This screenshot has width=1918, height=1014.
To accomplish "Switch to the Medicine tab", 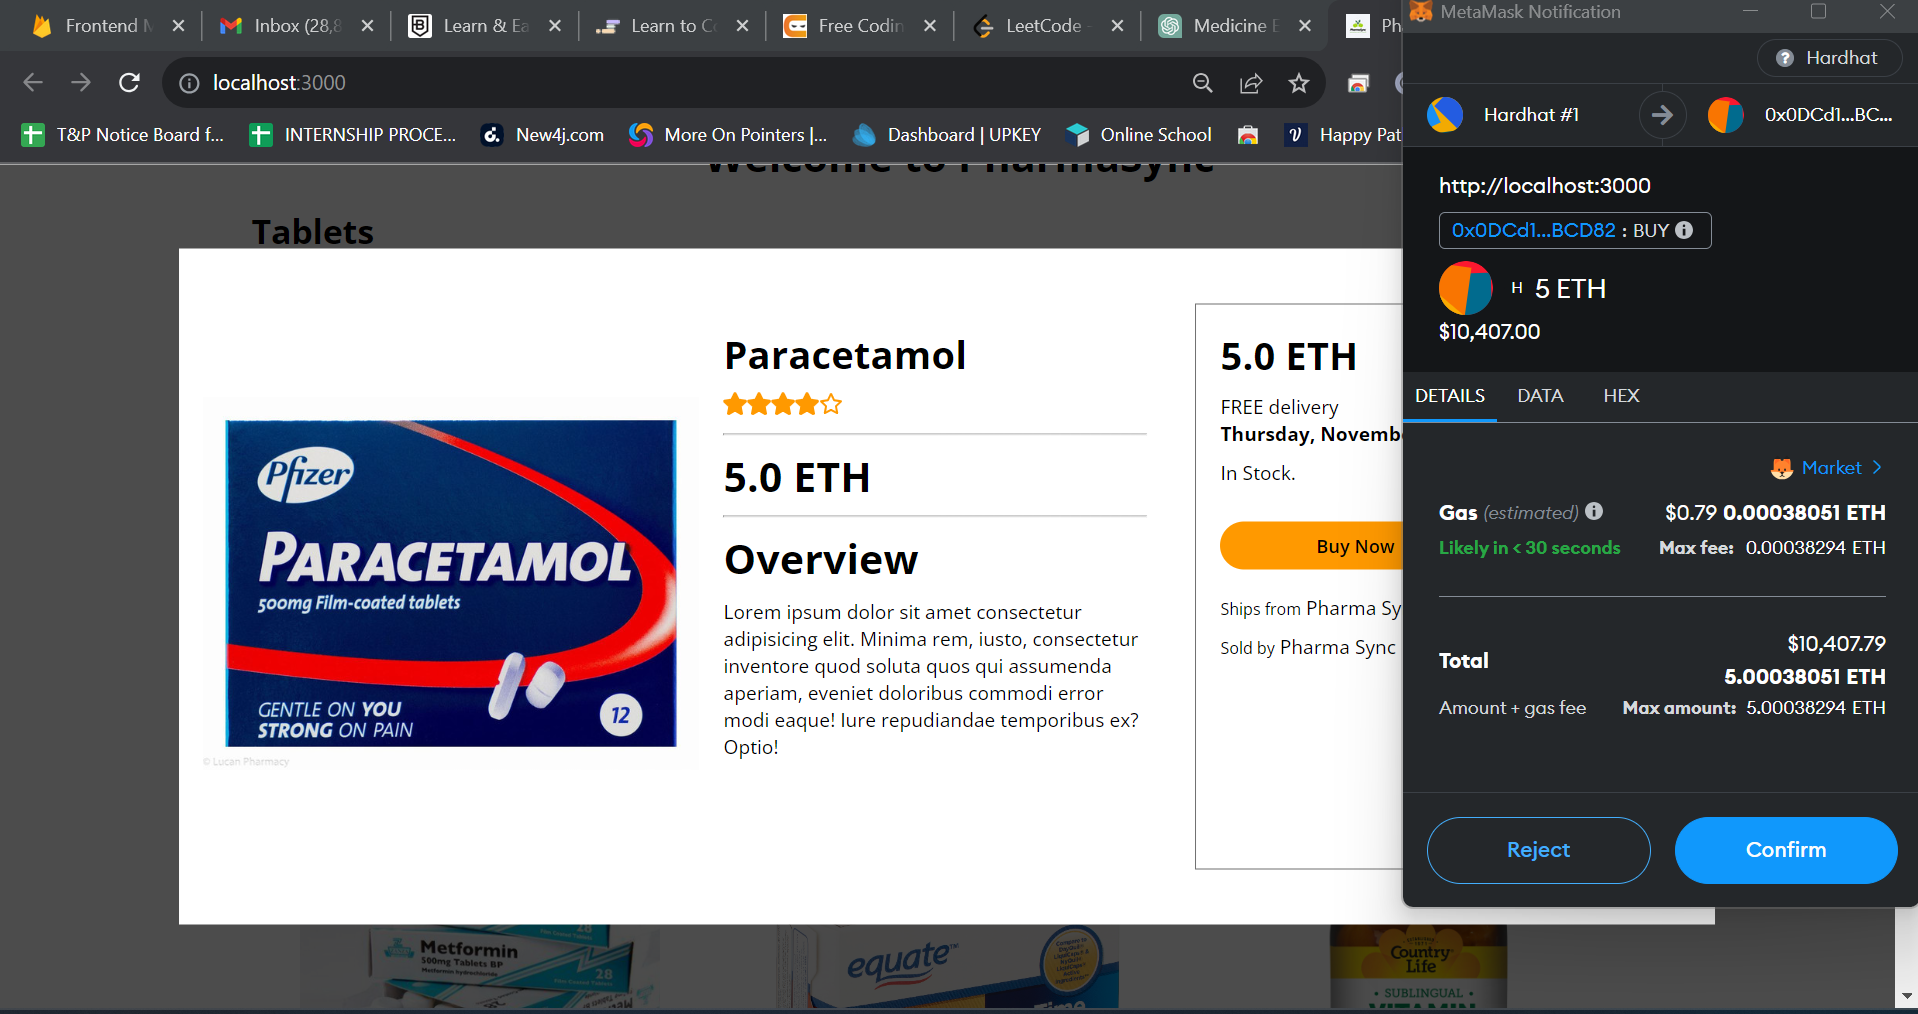I will [1222, 26].
